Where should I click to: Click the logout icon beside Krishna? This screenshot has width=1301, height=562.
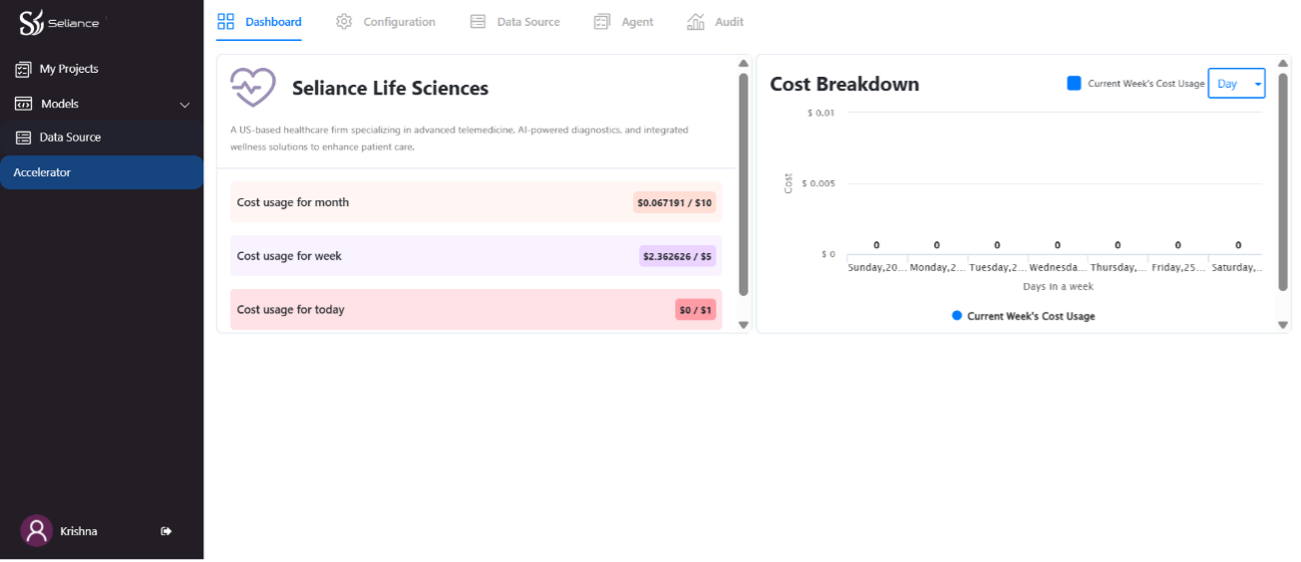tap(166, 531)
